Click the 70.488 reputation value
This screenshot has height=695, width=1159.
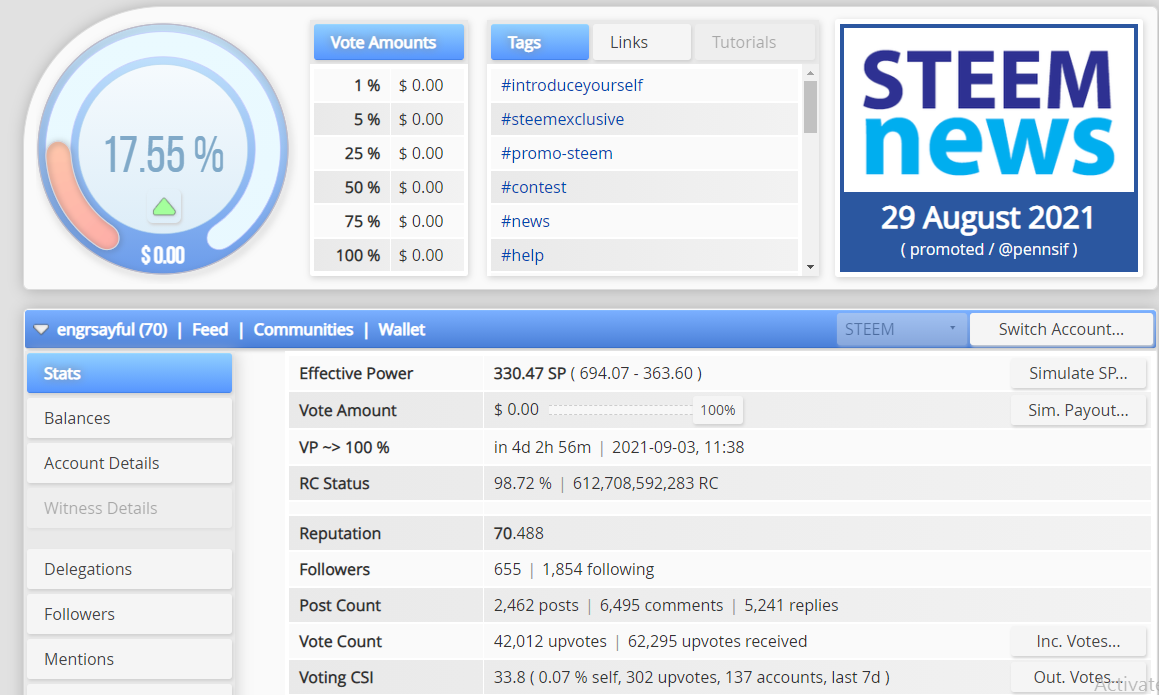[518, 533]
